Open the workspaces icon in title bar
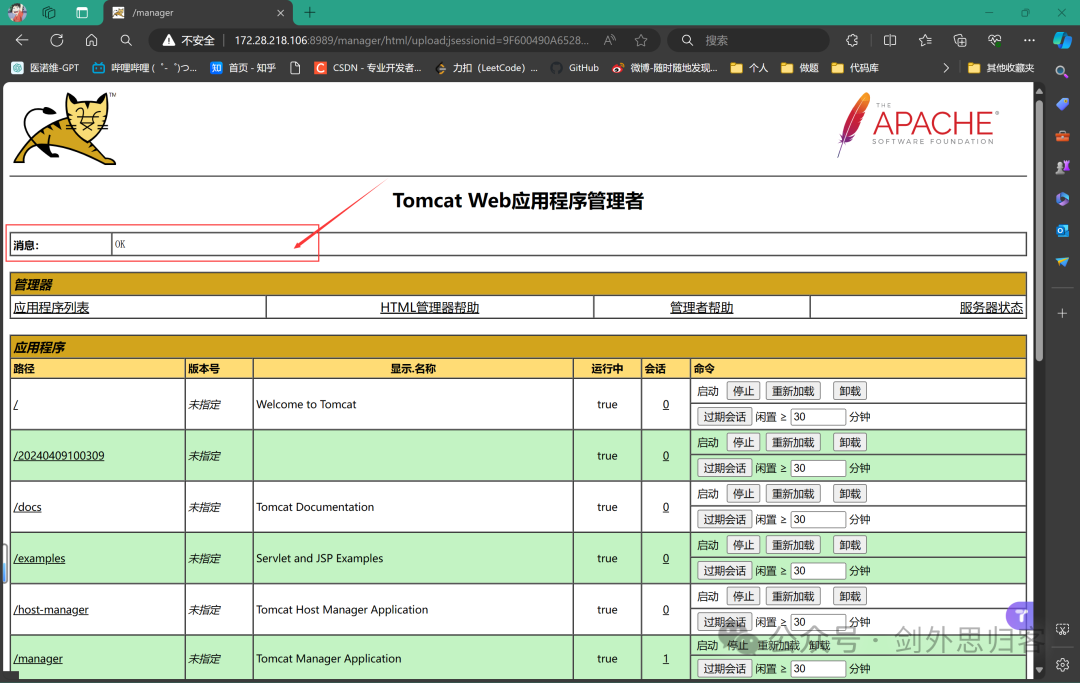Image resolution: width=1080 pixels, height=683 pixels. coord(49,12)
